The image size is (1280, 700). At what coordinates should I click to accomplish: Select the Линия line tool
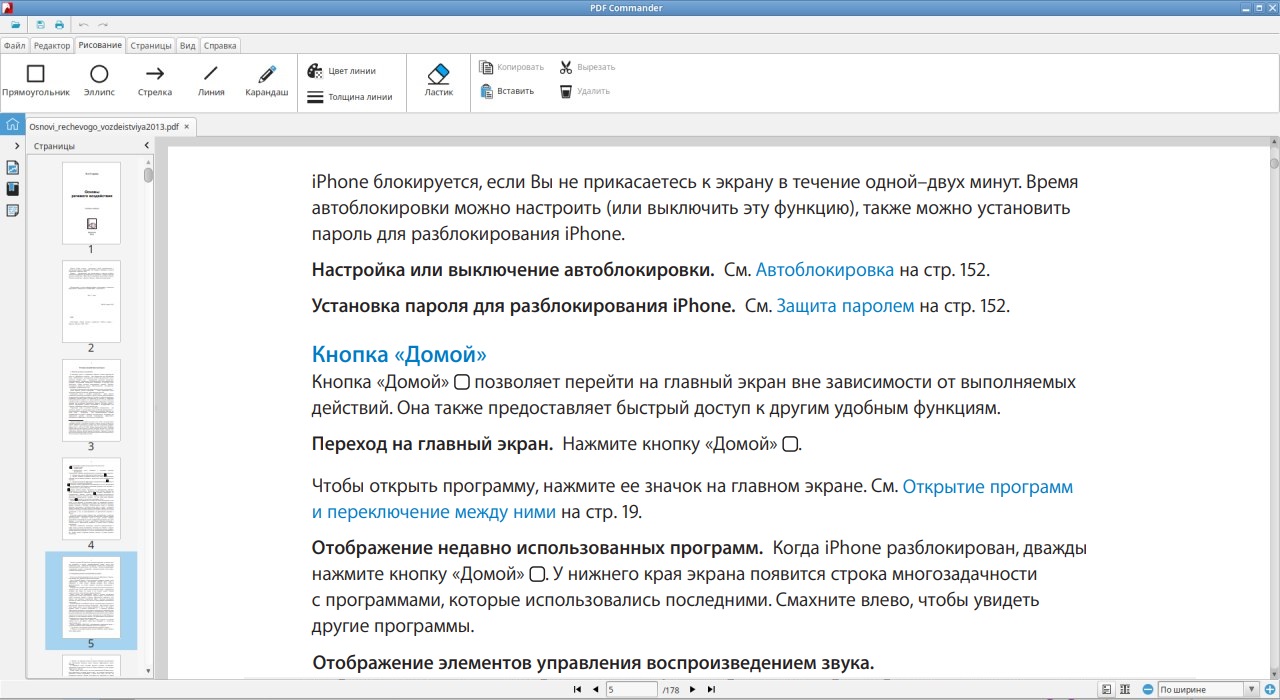211,80
